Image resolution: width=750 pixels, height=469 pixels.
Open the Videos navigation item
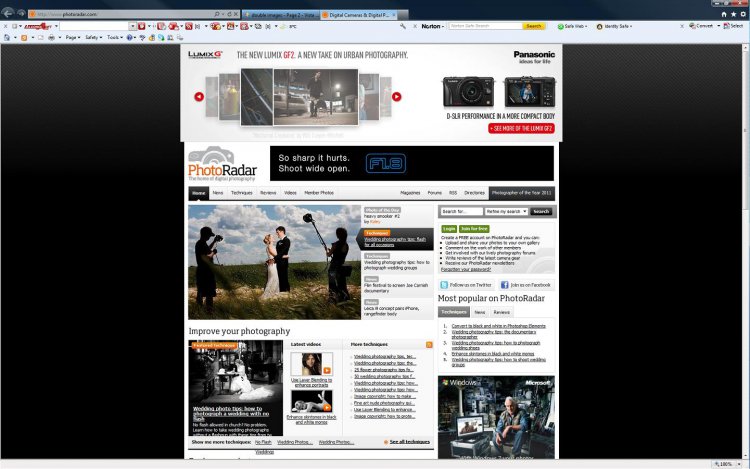(290, 193)
